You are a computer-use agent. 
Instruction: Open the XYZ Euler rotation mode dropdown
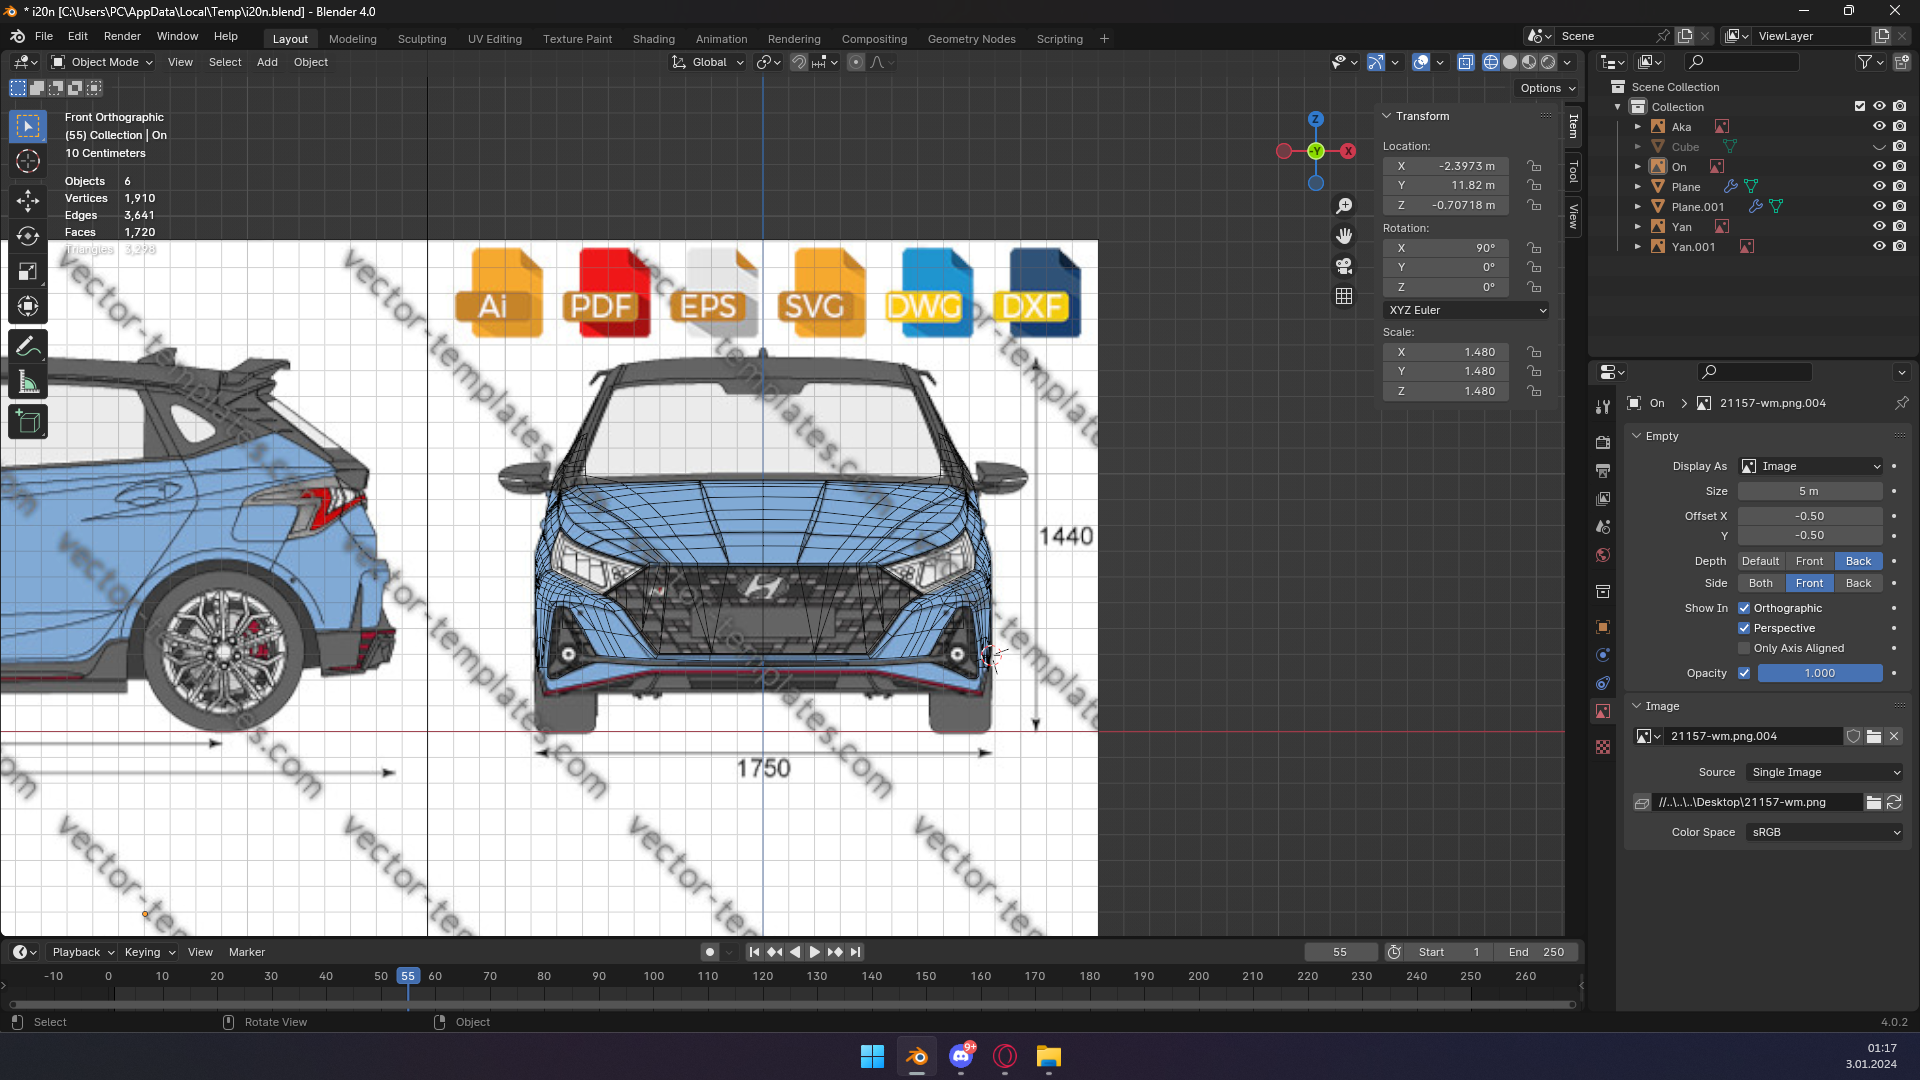(x=1466, y=310)
